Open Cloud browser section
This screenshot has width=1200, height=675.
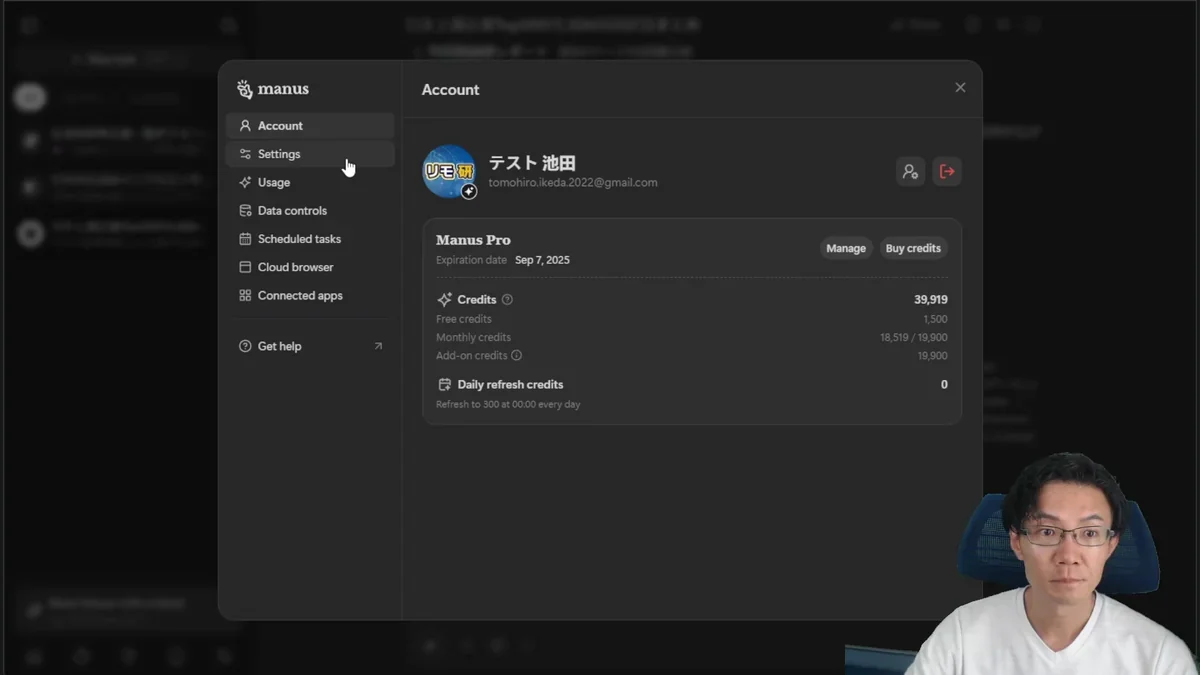[310, 267]
